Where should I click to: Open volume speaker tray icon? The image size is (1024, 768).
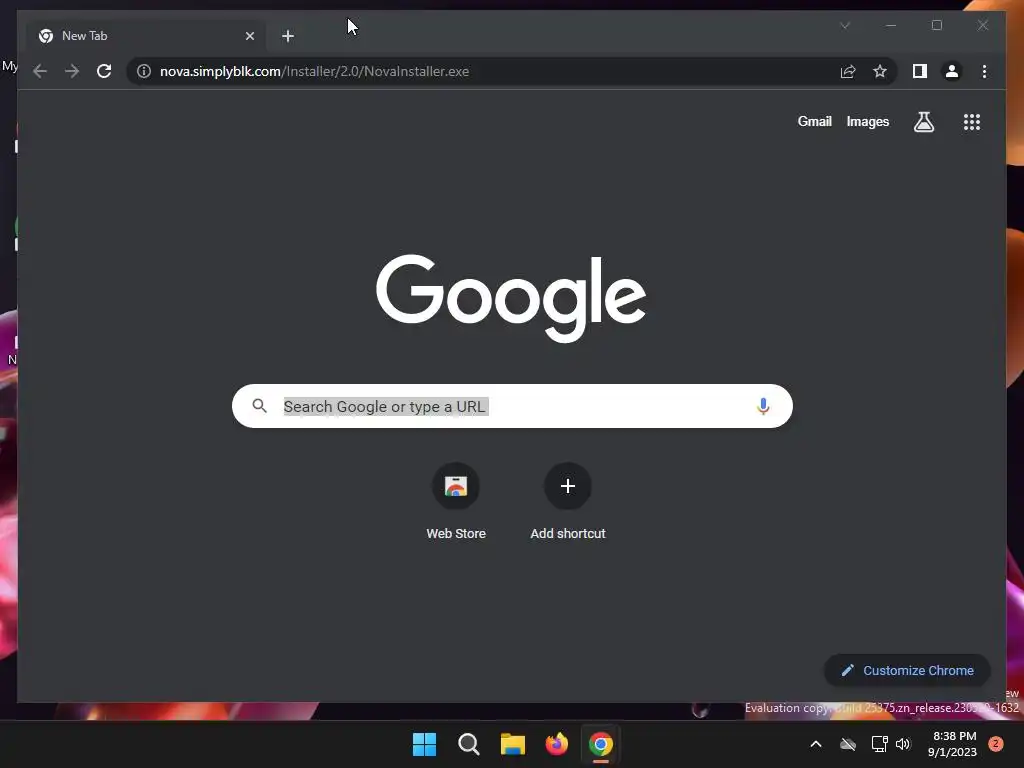point(903,744)
